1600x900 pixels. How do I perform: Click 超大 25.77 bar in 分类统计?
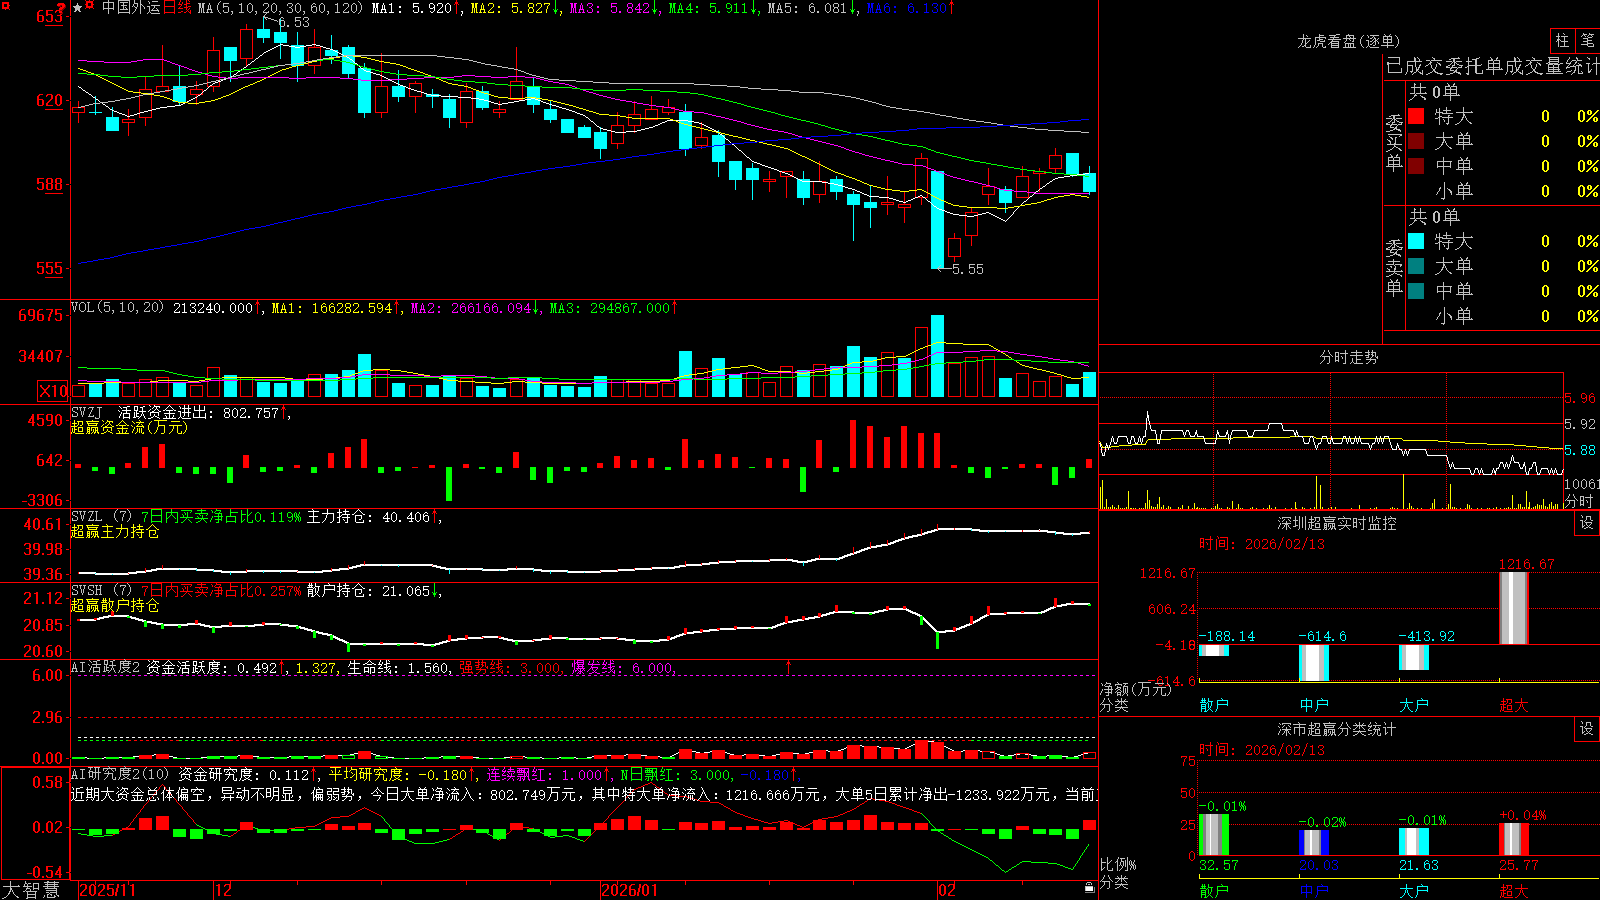pos(1514,839)
